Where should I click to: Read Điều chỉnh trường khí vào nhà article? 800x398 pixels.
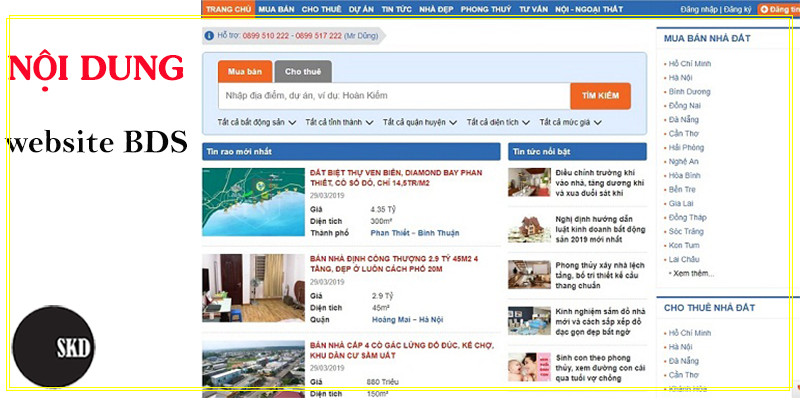point(600,183)
